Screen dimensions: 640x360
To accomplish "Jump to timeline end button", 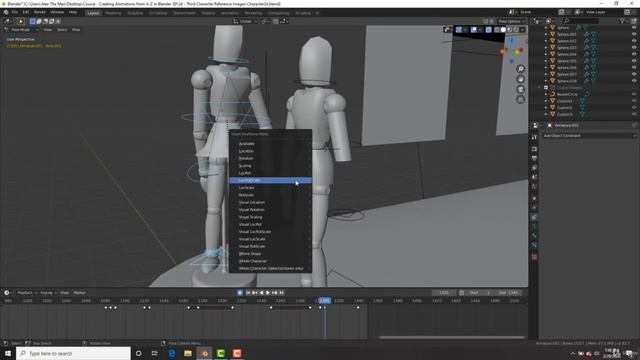I will click(x=282, y=293).
